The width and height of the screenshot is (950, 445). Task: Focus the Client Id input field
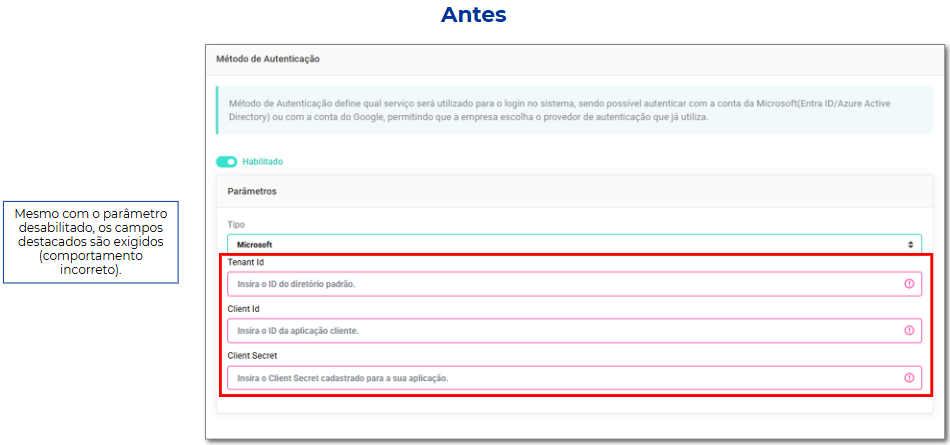[560, 331]
